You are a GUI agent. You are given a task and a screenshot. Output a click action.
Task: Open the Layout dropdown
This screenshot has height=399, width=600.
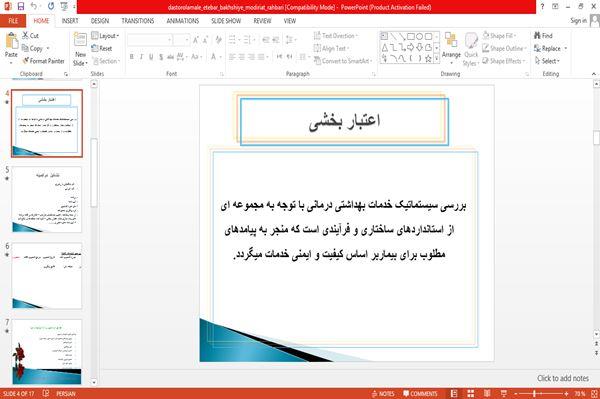(x=105, y=36)
